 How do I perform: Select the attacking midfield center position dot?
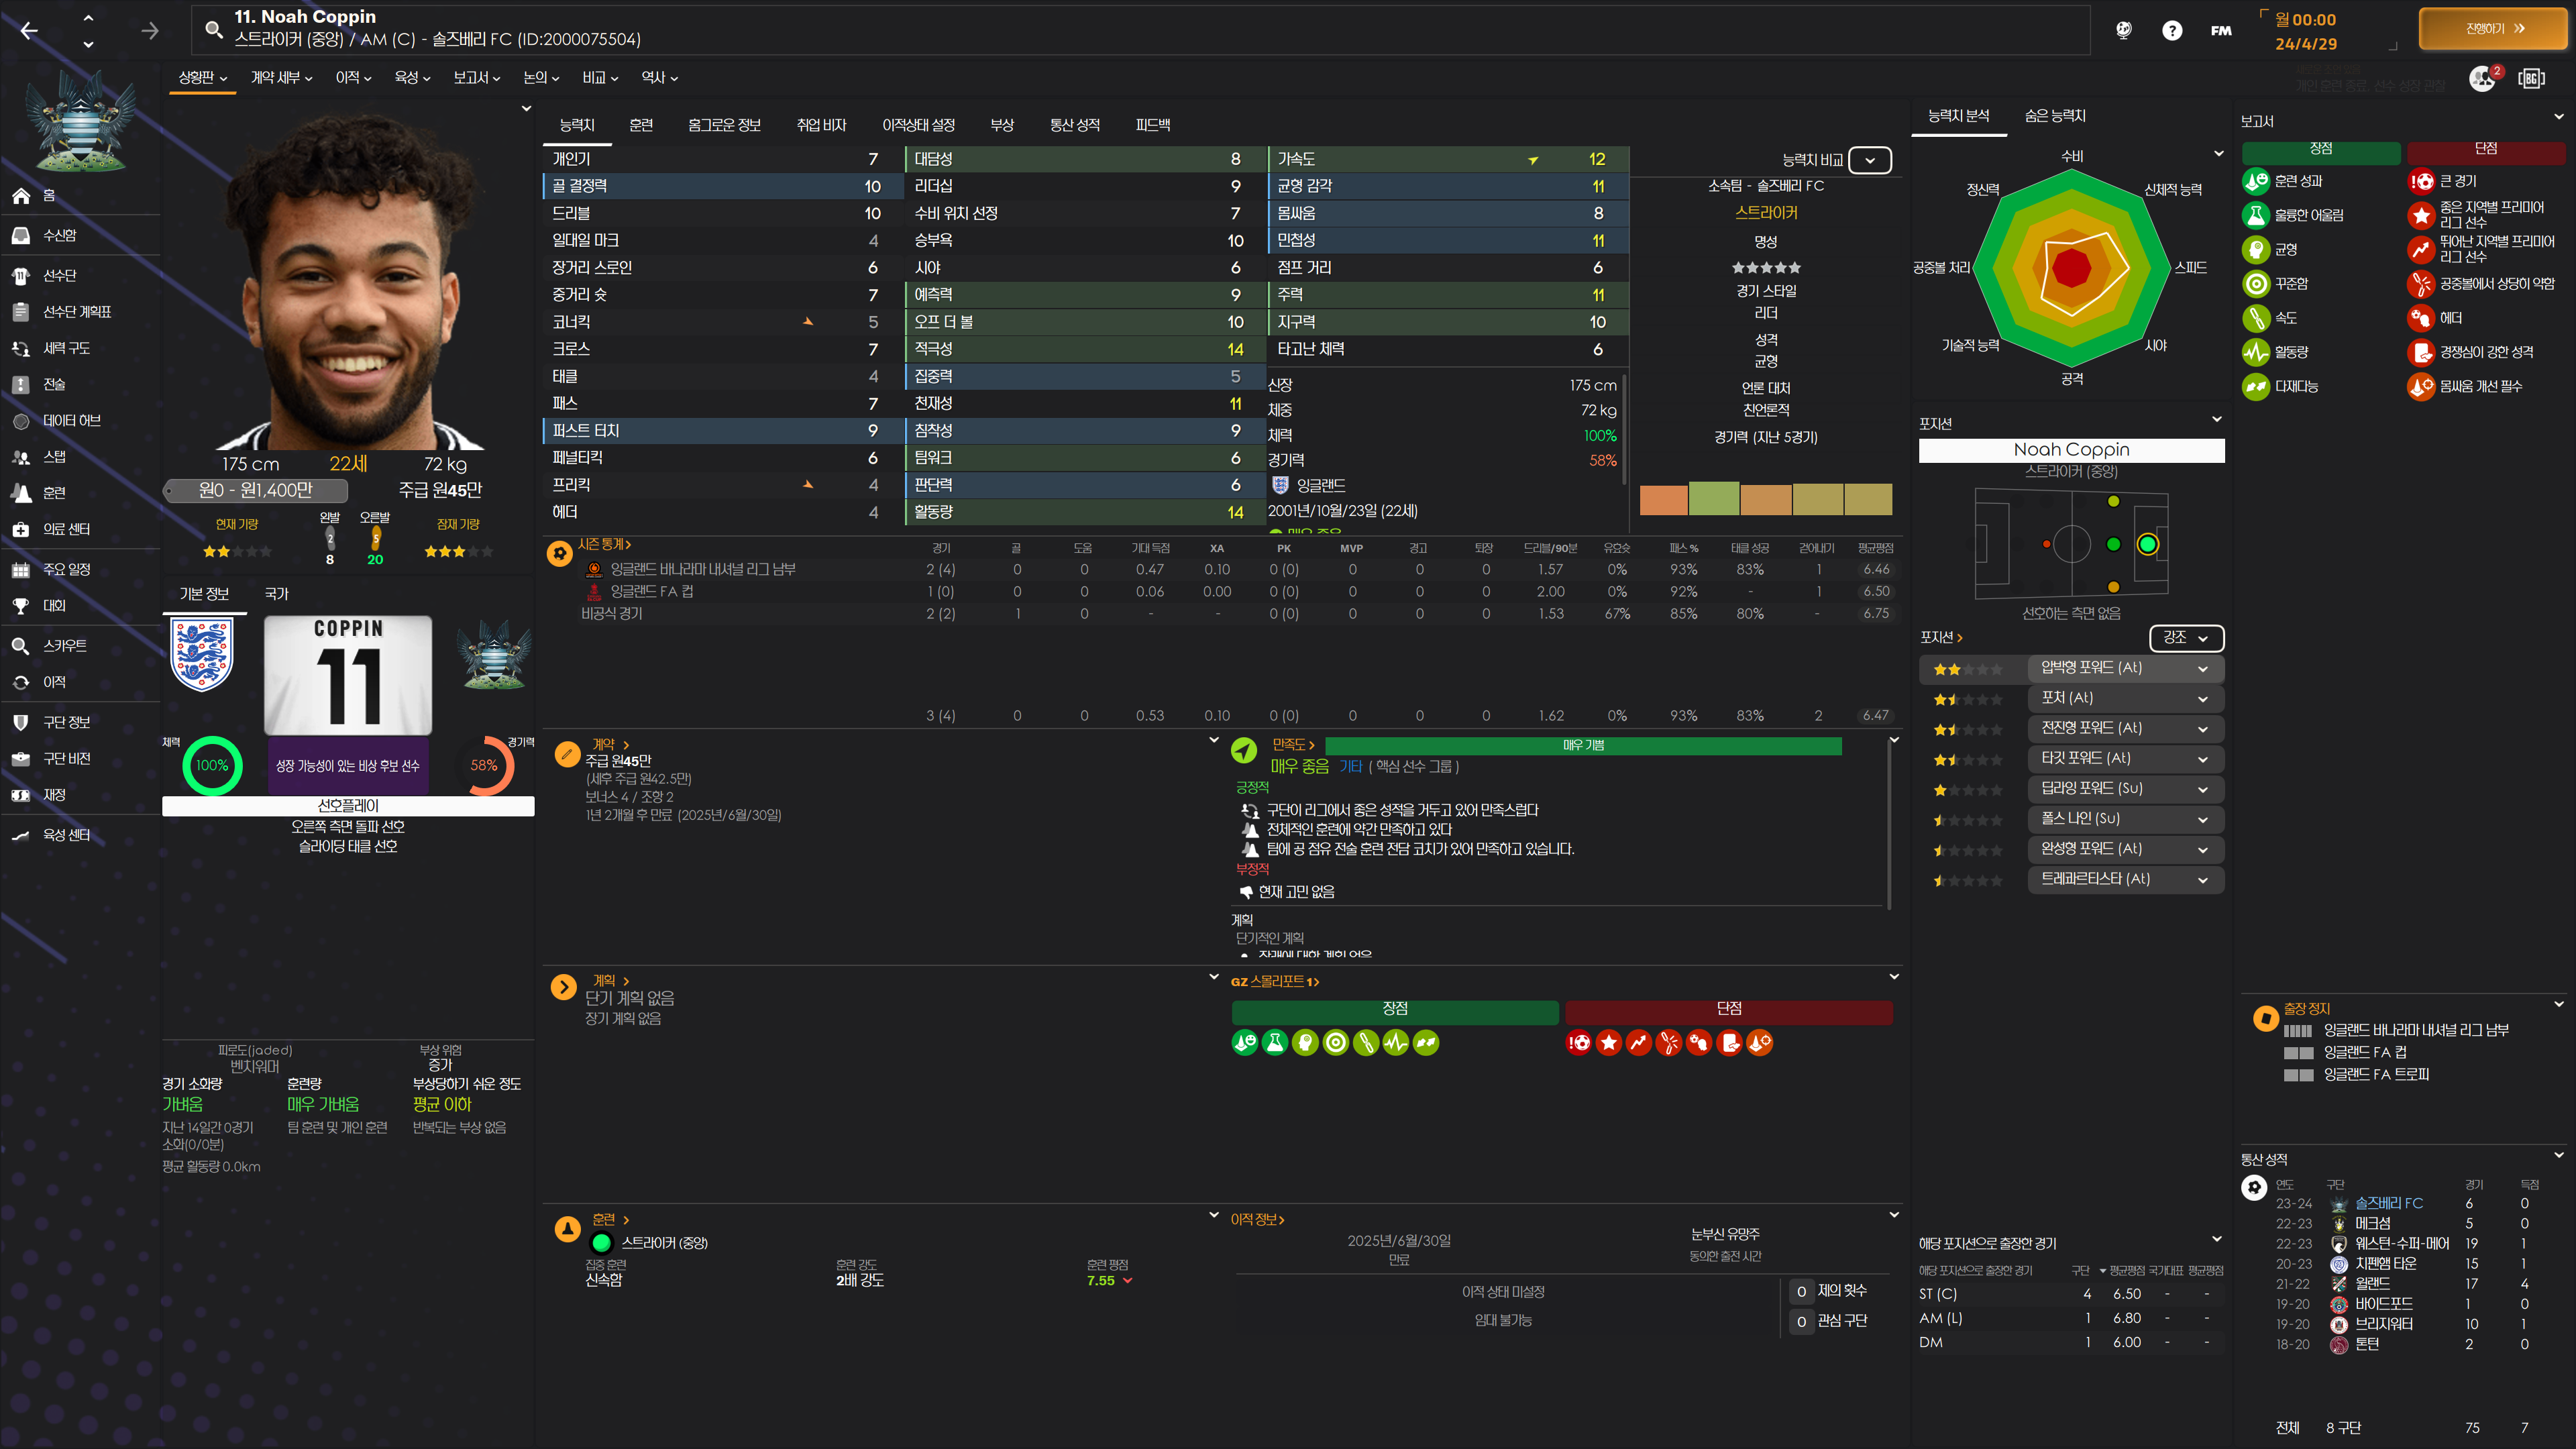(x=2113, y=544)
